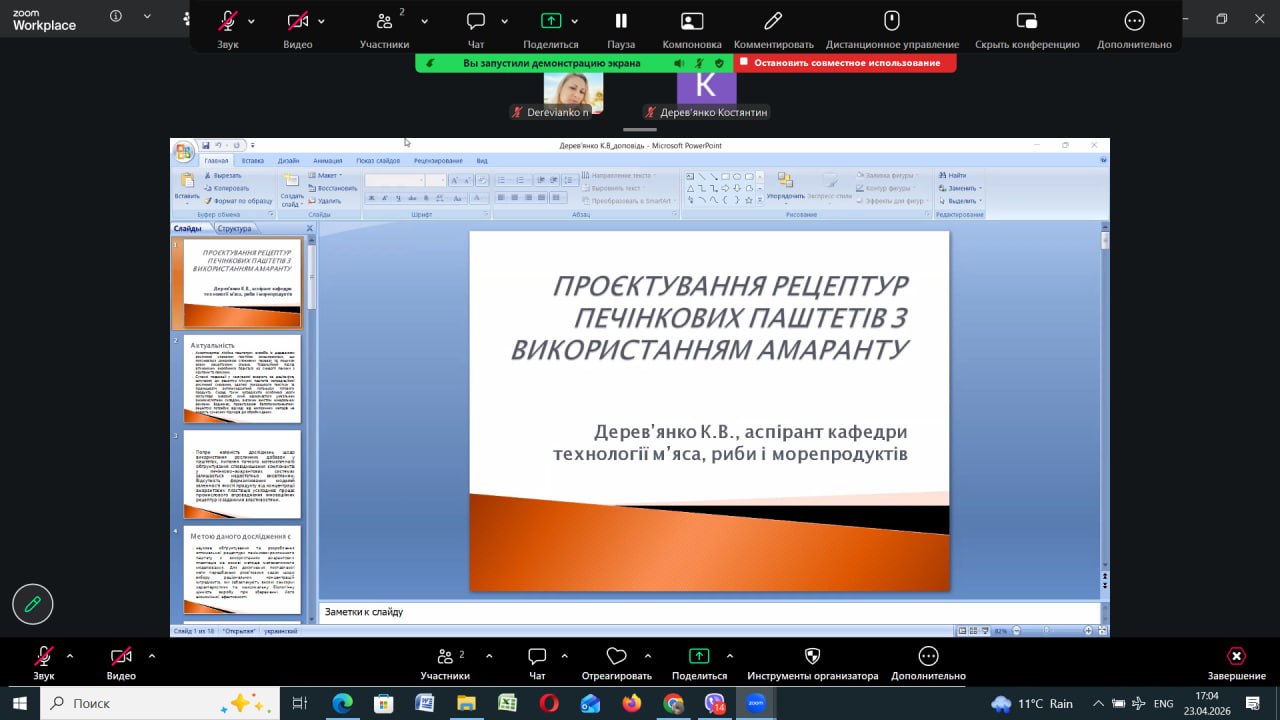The image size is (1280, 720).
Task: Unmute microphone with top Звук button
Action: tap(228, 21)
